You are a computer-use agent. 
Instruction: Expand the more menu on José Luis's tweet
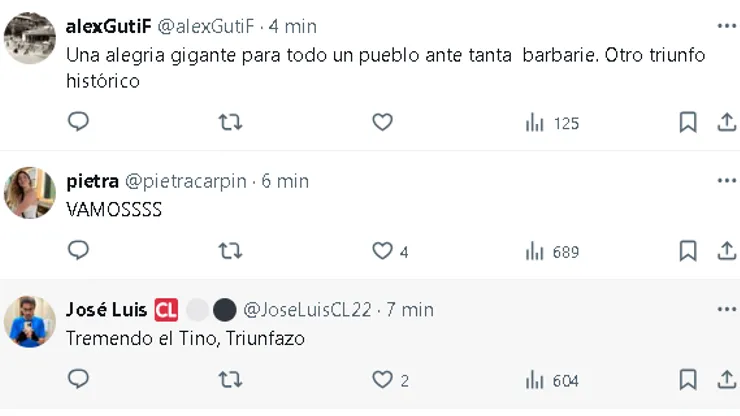[x=727, y=310]
